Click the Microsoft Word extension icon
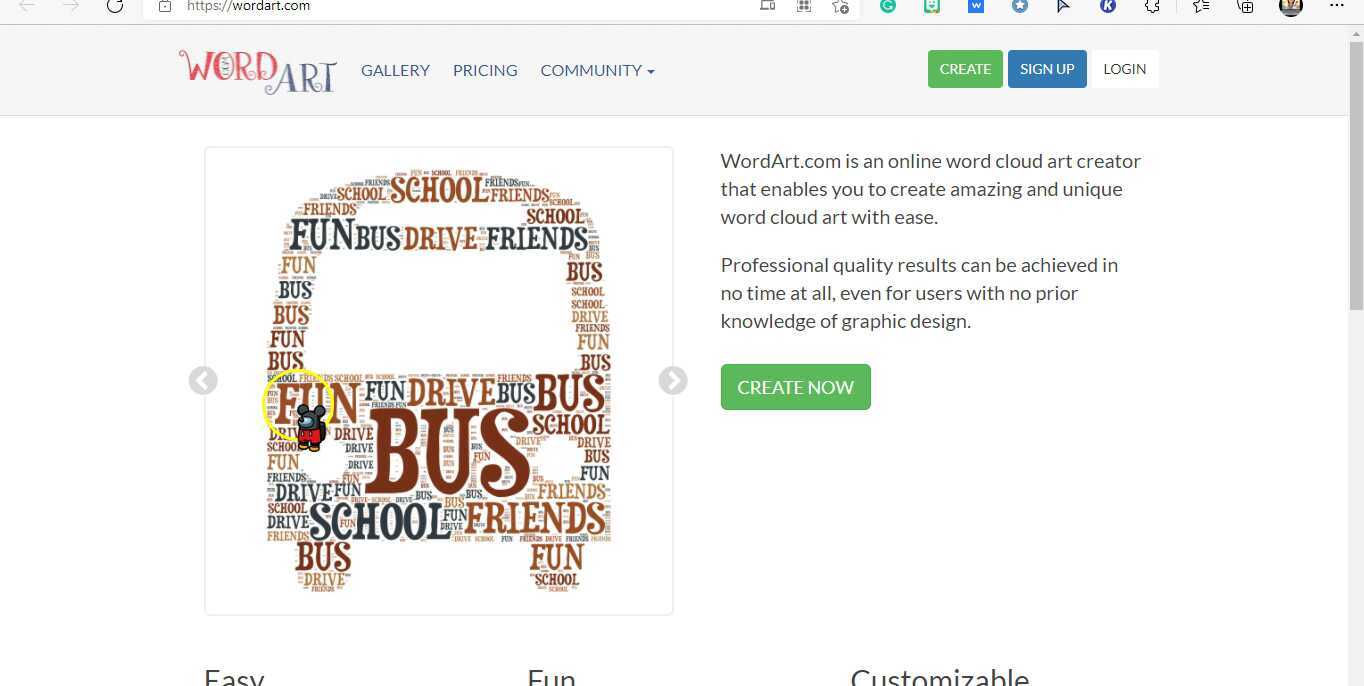This screenshot has width=1364, height=686. [975, 6]
